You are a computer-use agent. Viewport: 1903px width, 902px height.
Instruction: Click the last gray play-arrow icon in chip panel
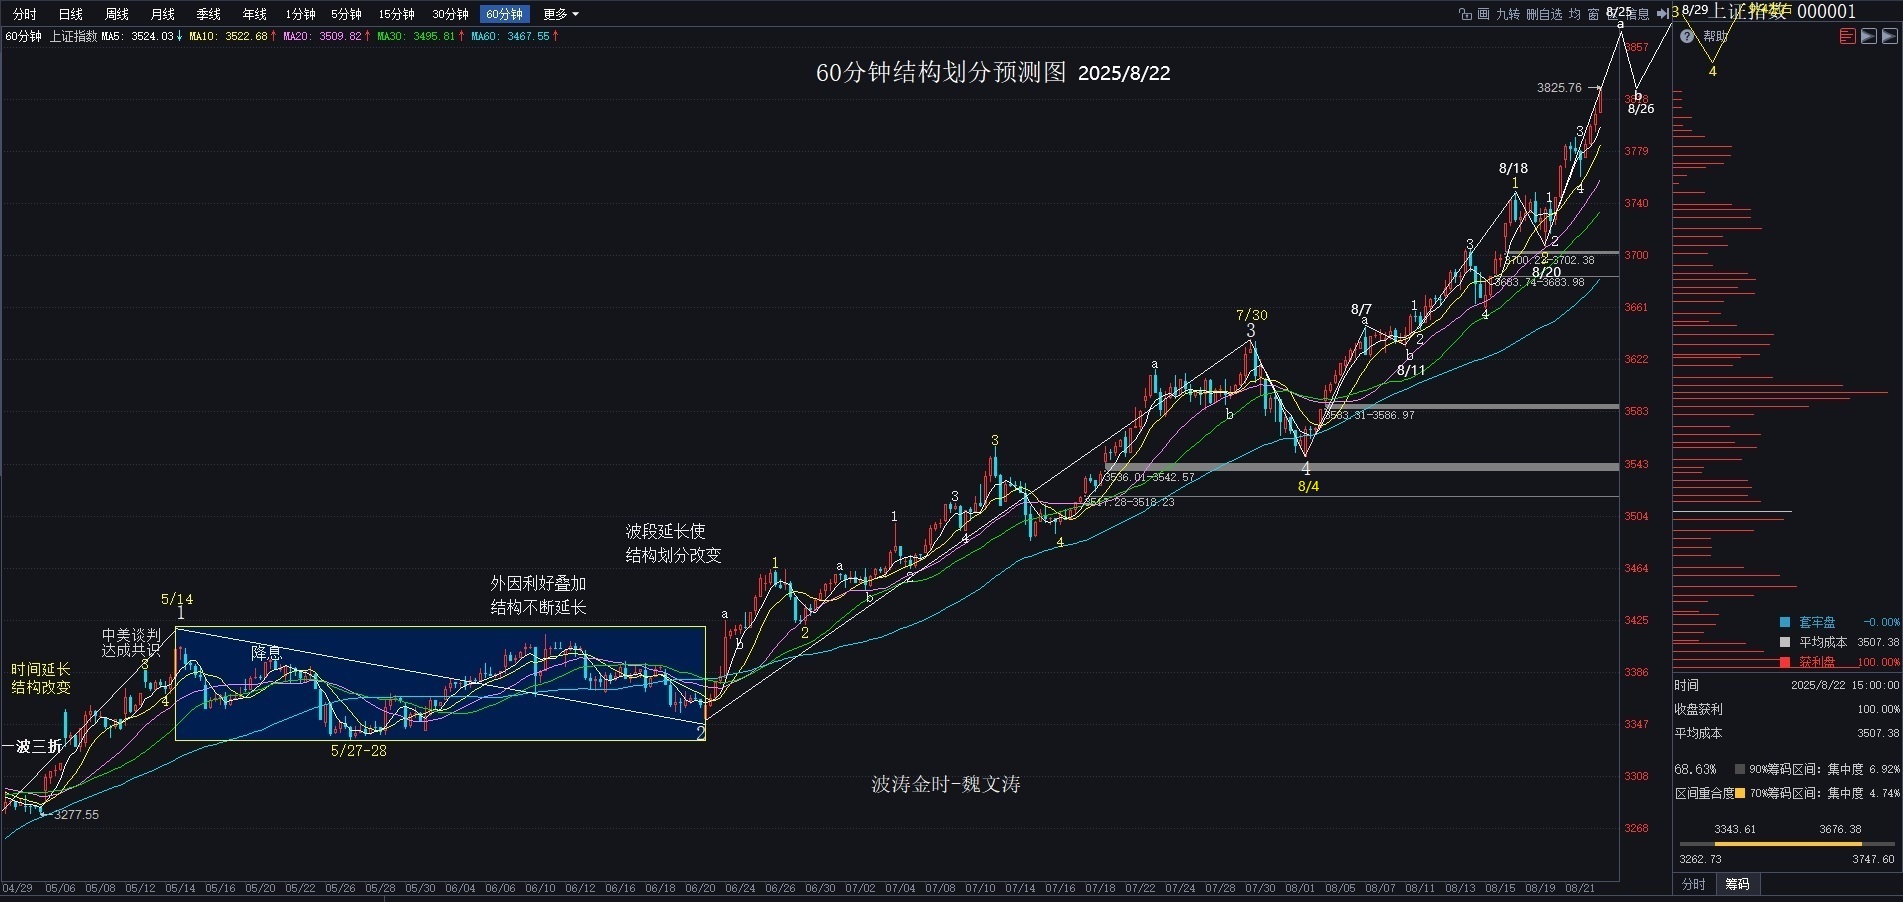click(x=1889, y=36)
